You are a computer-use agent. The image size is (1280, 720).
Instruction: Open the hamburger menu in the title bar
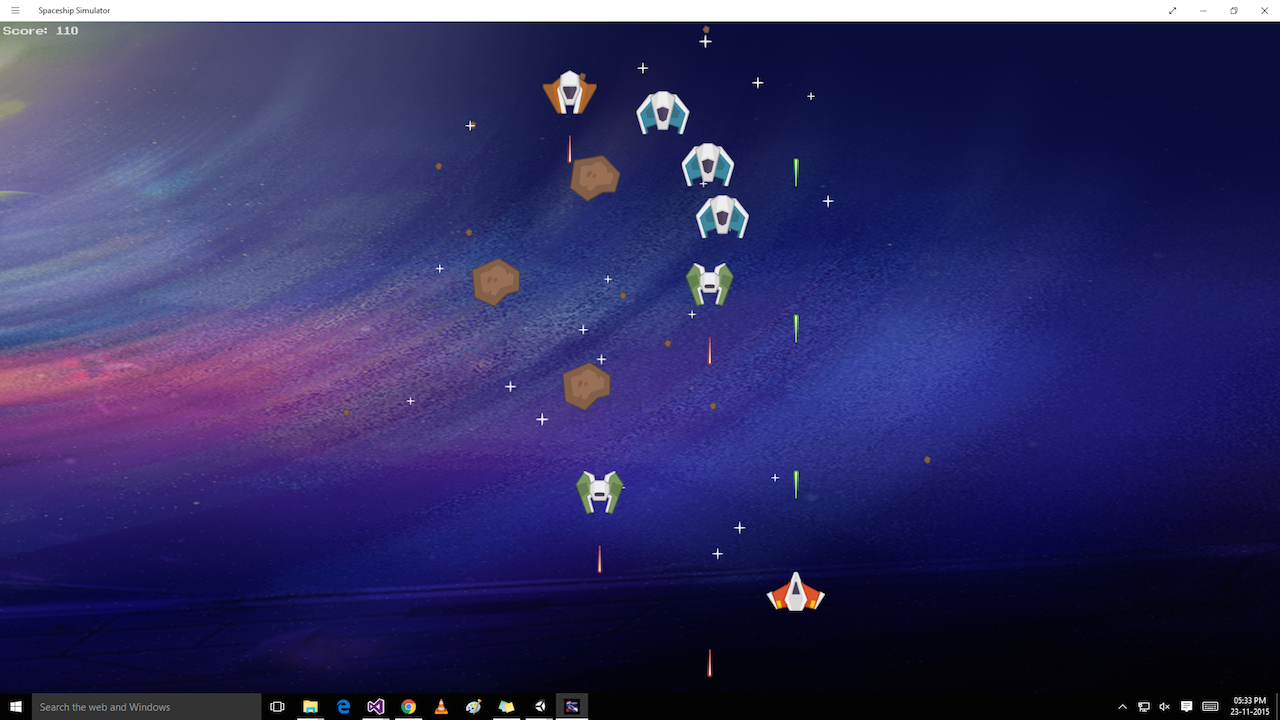[14, 11]
